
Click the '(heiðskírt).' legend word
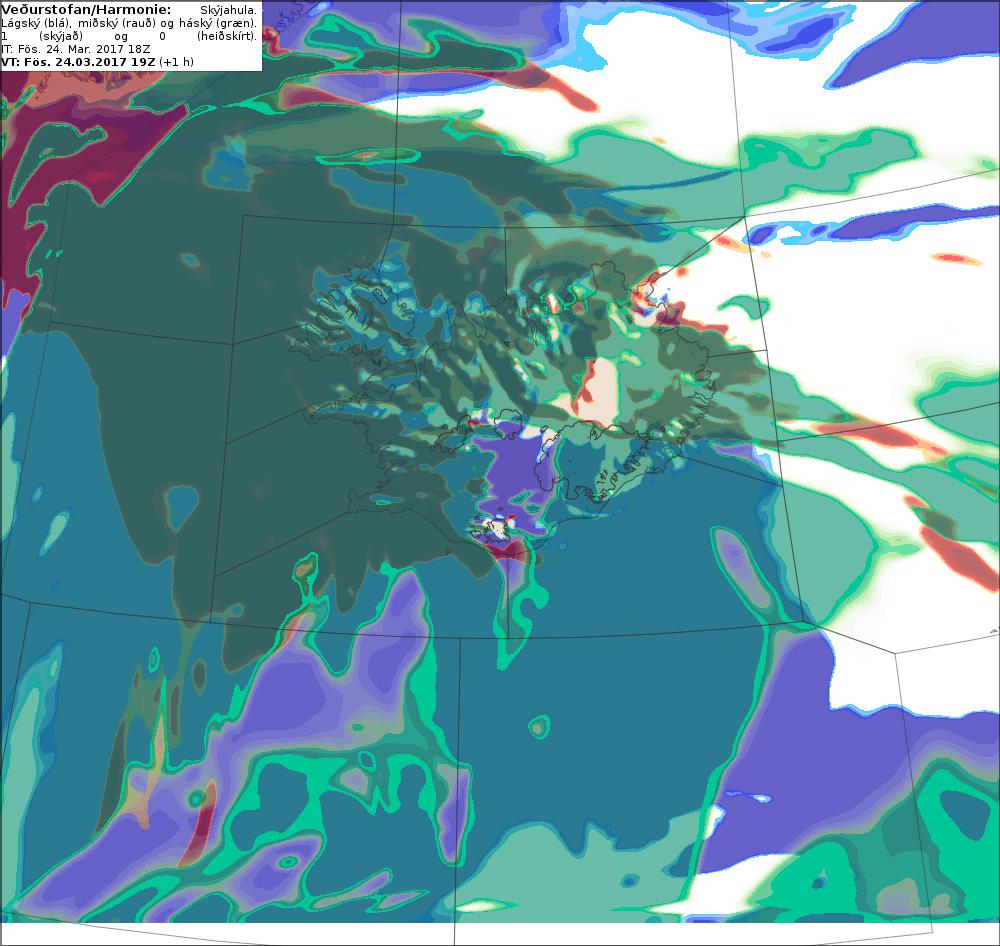(227, 36)
